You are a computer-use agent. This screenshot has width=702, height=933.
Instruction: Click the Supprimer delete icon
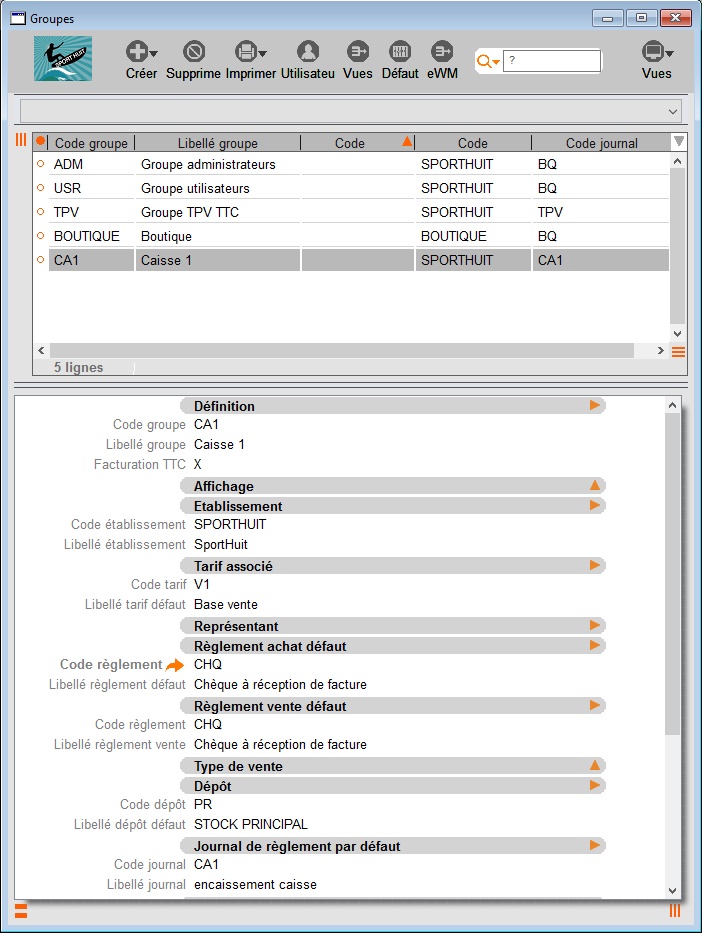194,52
